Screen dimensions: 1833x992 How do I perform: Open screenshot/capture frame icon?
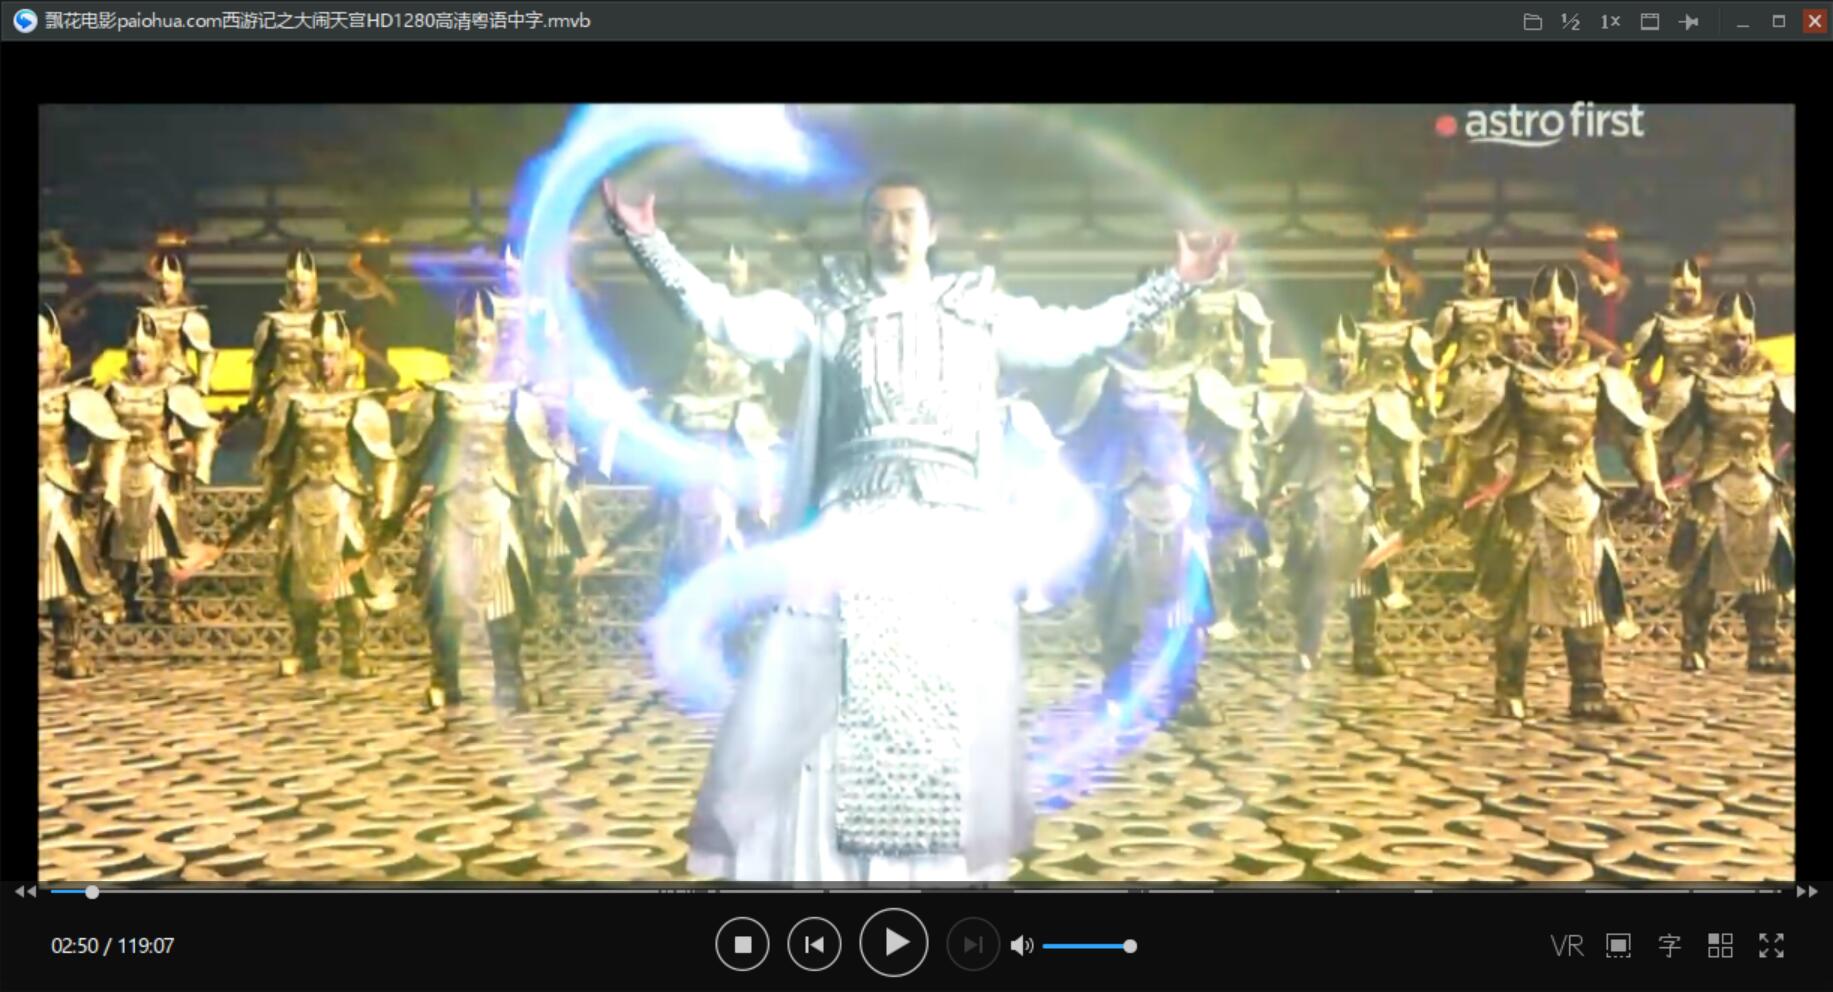tap(1618, 946)
